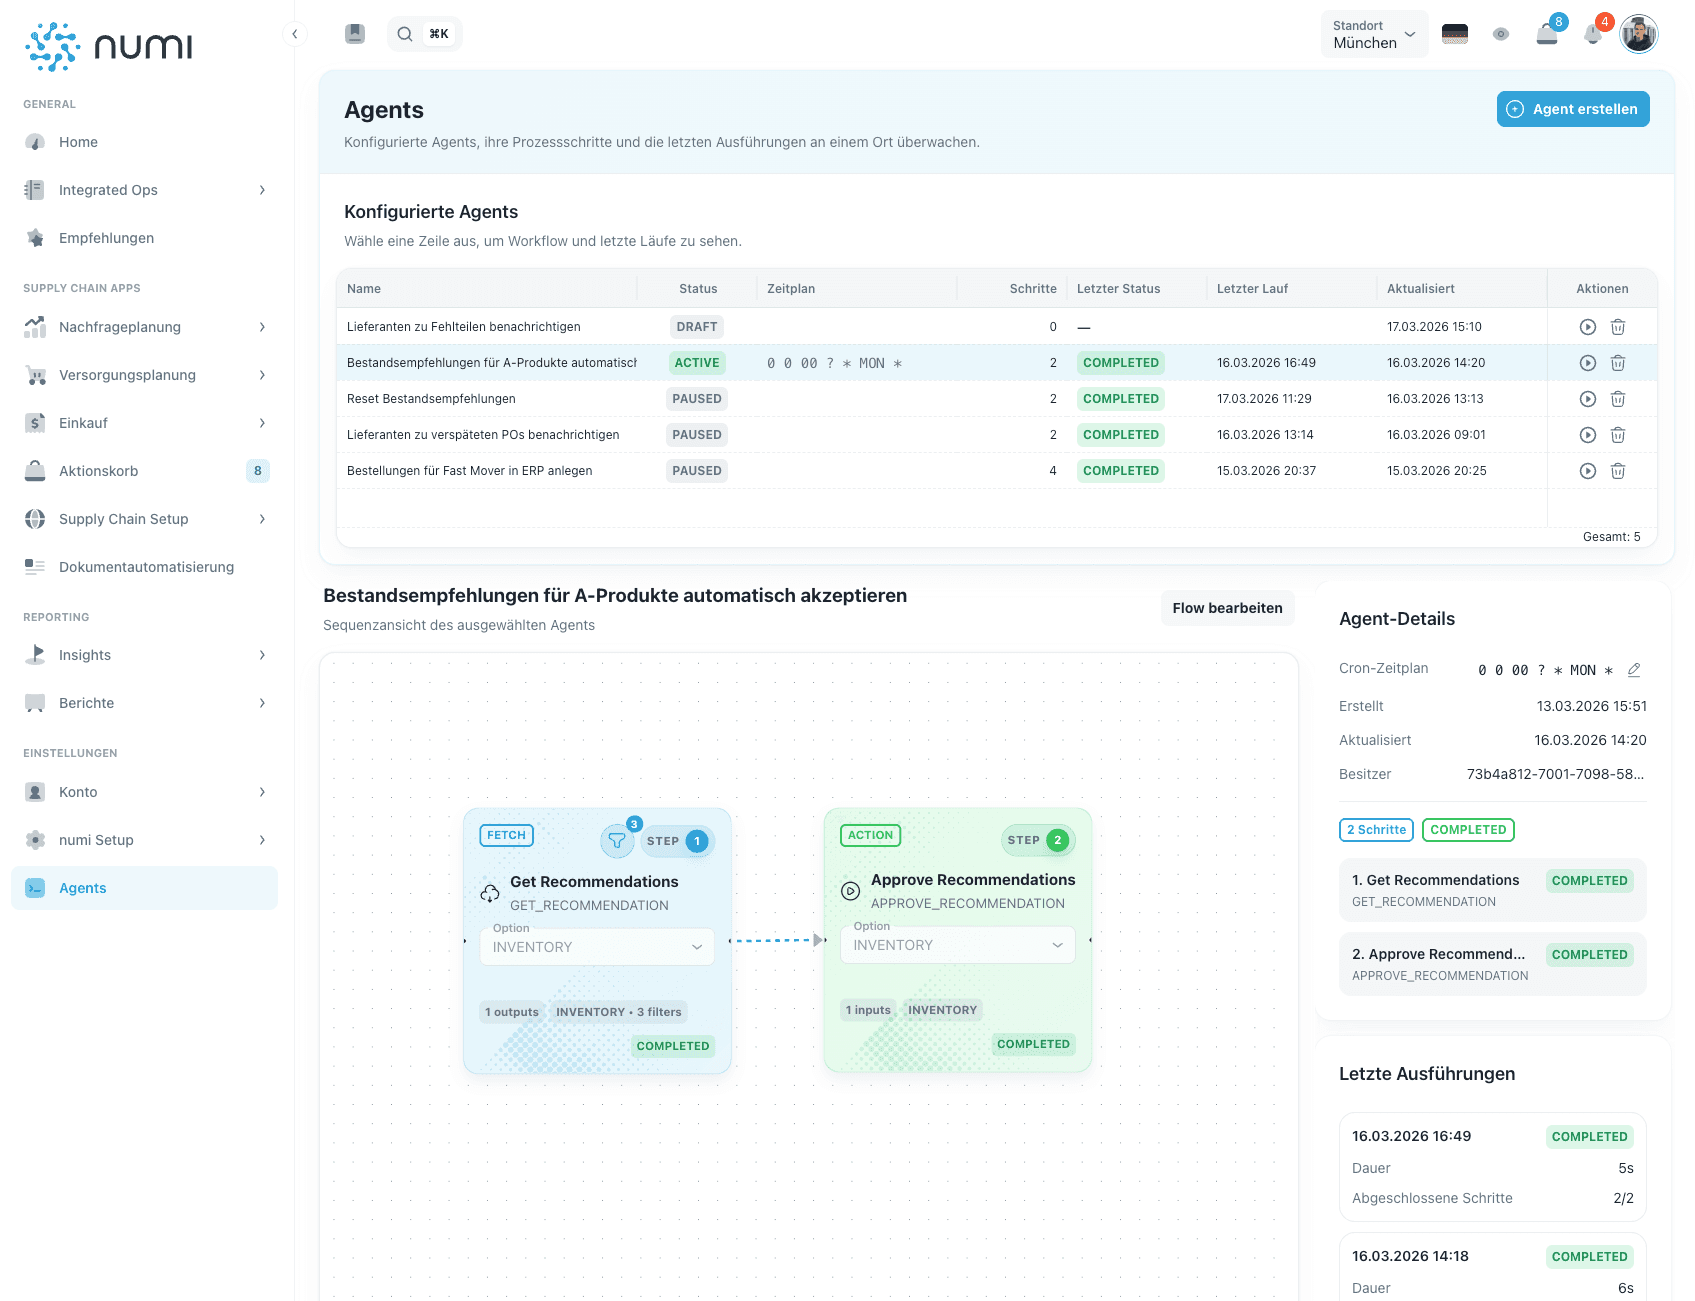Run the Reset Bestandsempfehlungen agent
The height and width of the screenshot is (1301, 1695).
pyautogui.click(x=1587, y=399)
